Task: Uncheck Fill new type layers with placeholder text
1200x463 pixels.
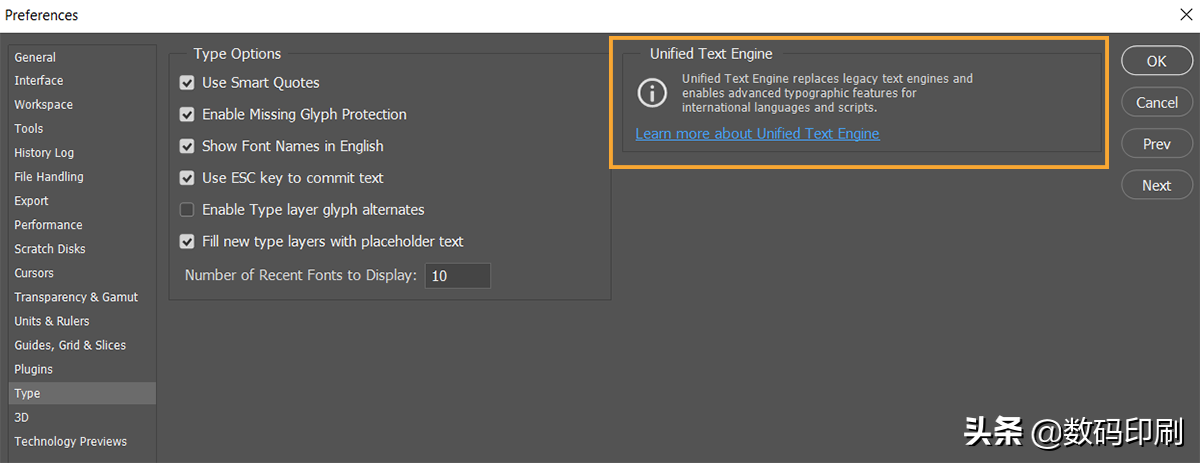Action: coord(186,242)
